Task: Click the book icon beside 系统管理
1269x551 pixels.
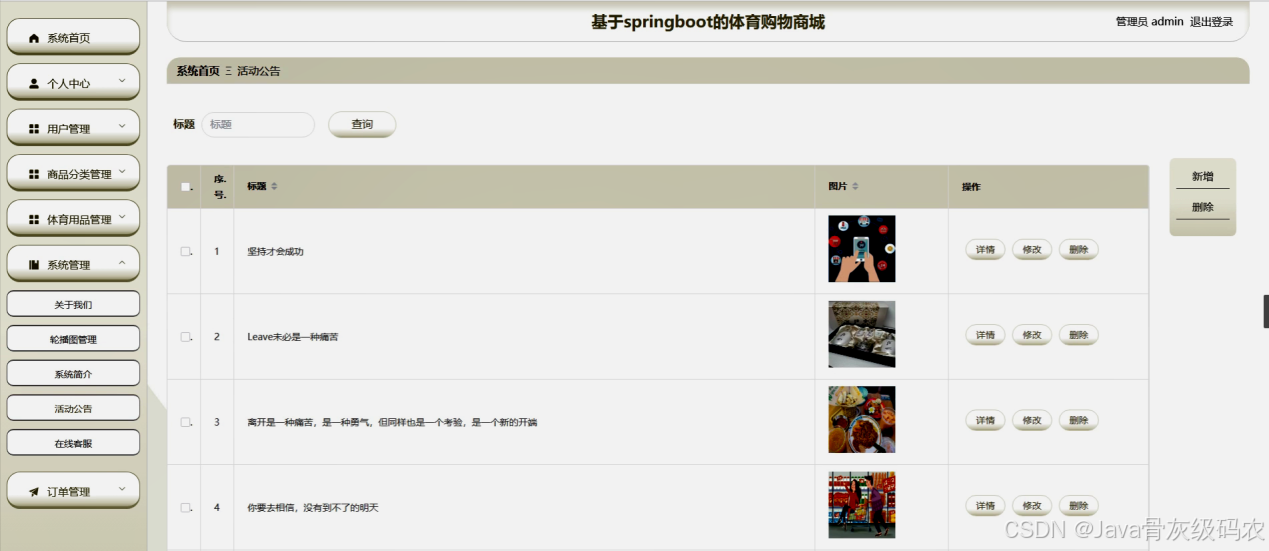Action: click(x=34, y=265)
